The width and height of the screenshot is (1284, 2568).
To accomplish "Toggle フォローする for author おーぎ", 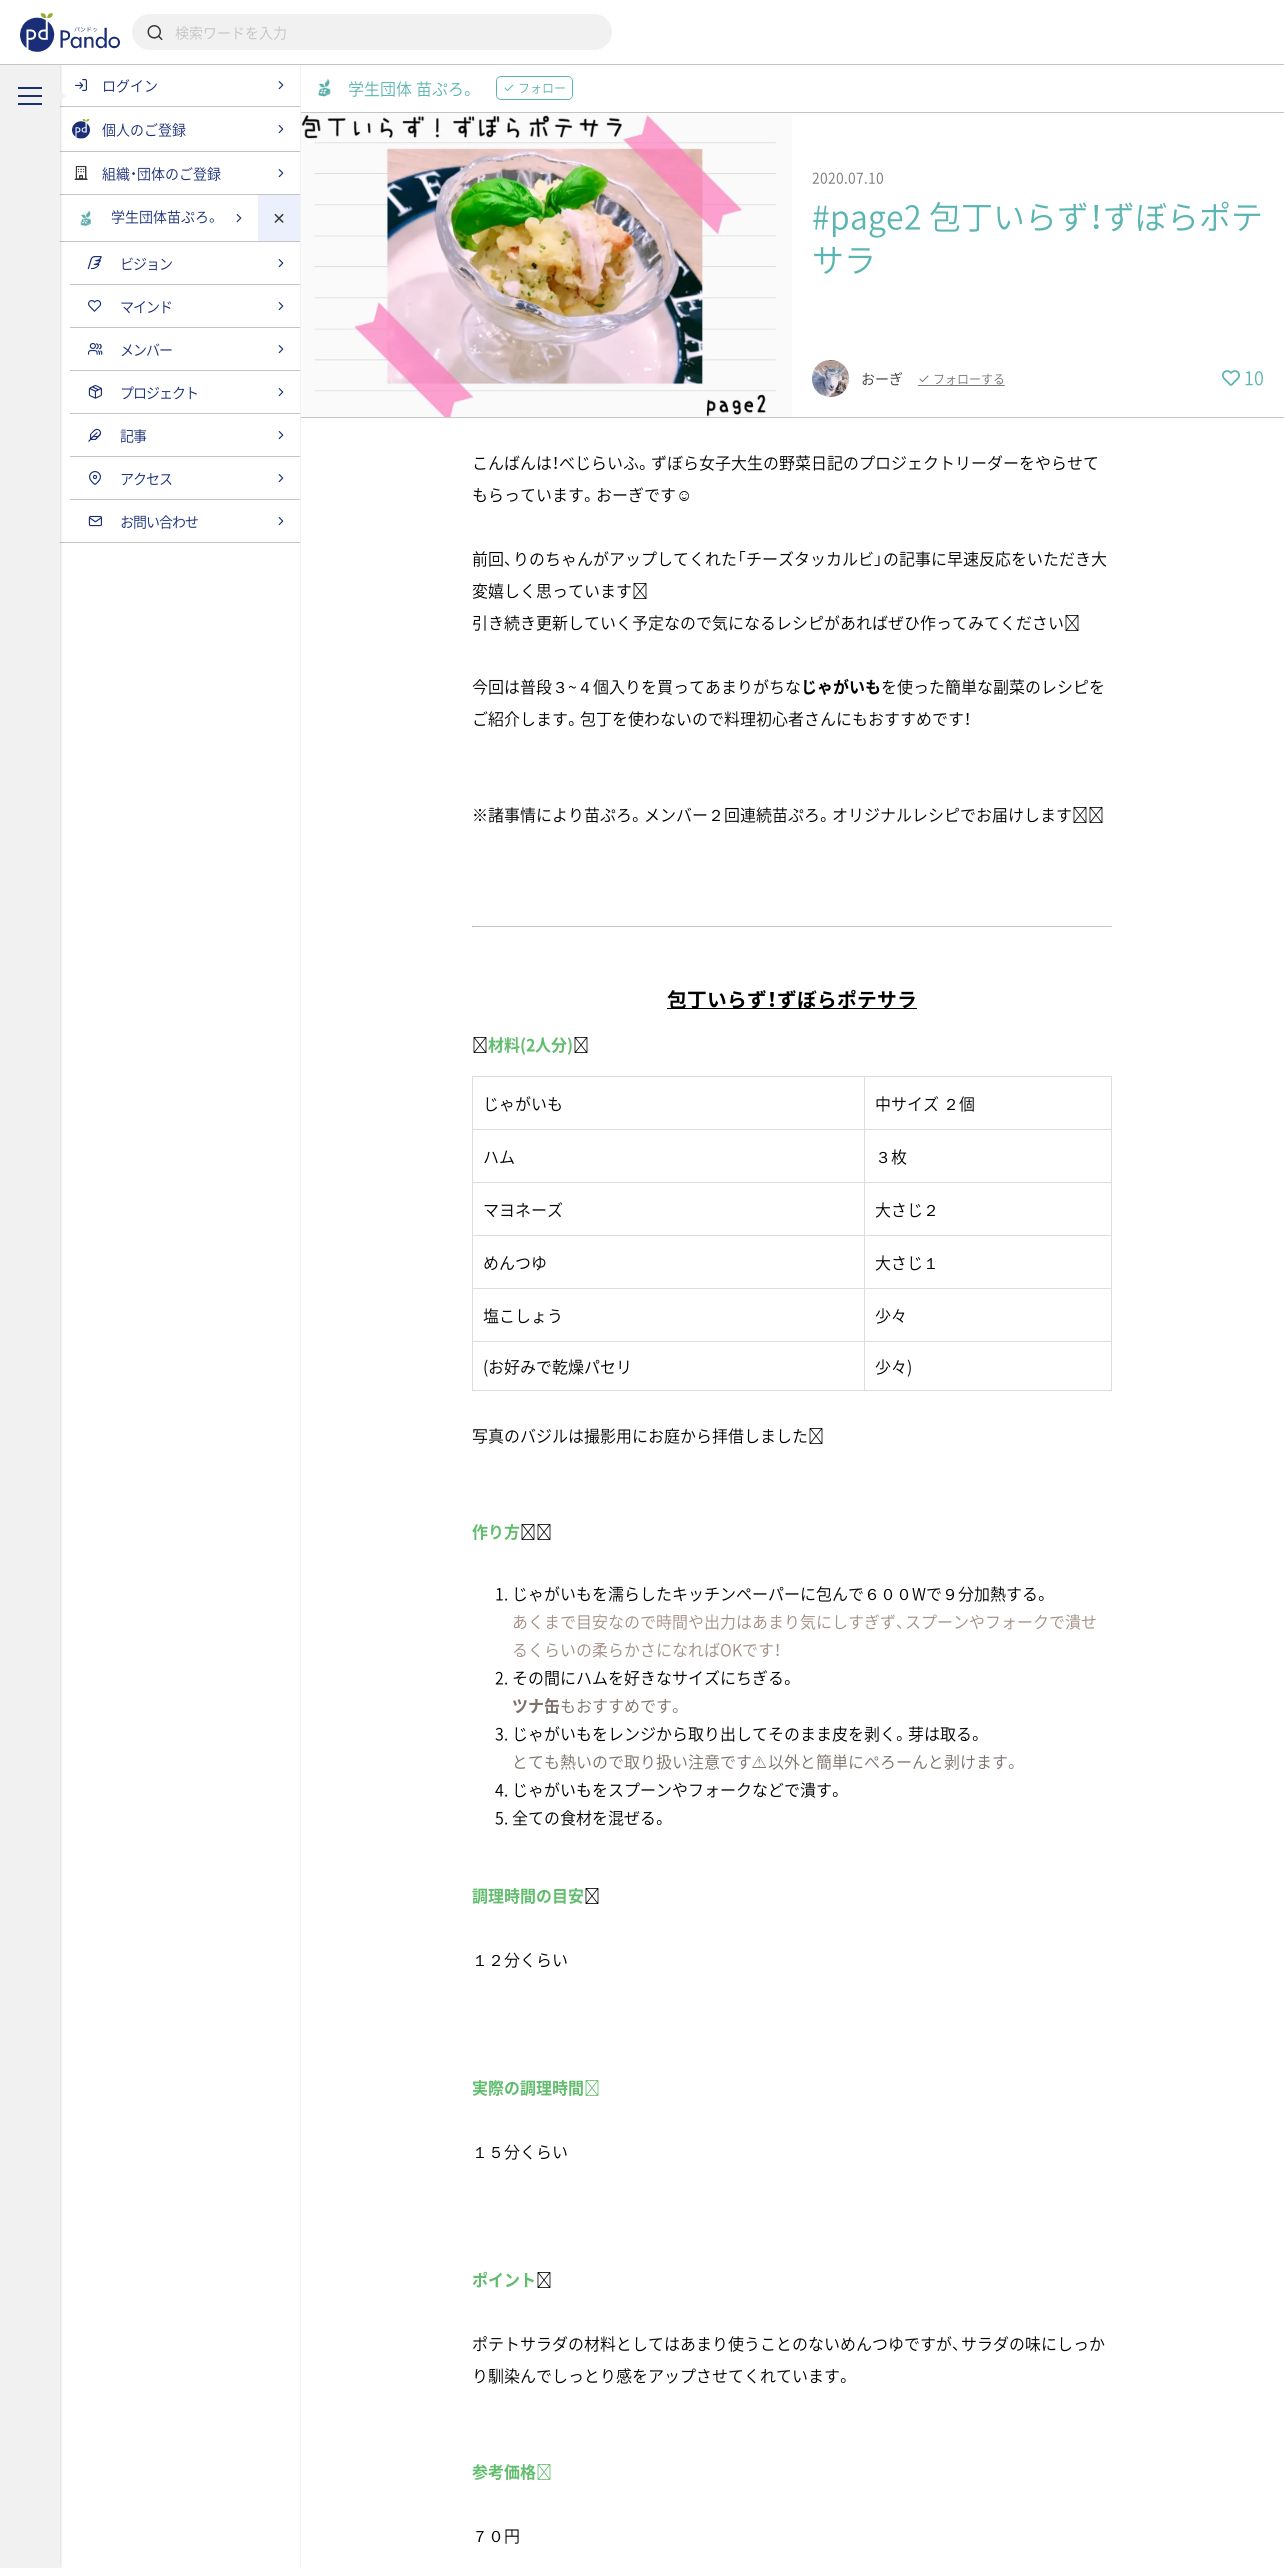I will tap(961, 379).
